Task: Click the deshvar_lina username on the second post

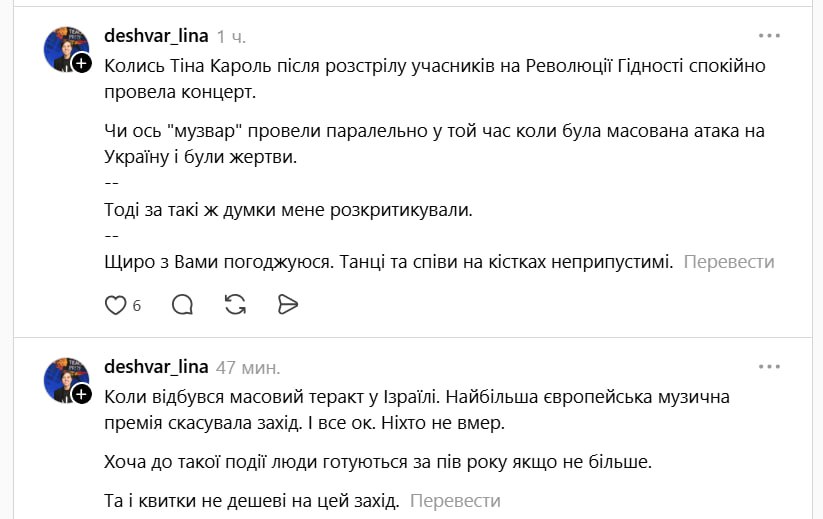Action: (156, 366)
